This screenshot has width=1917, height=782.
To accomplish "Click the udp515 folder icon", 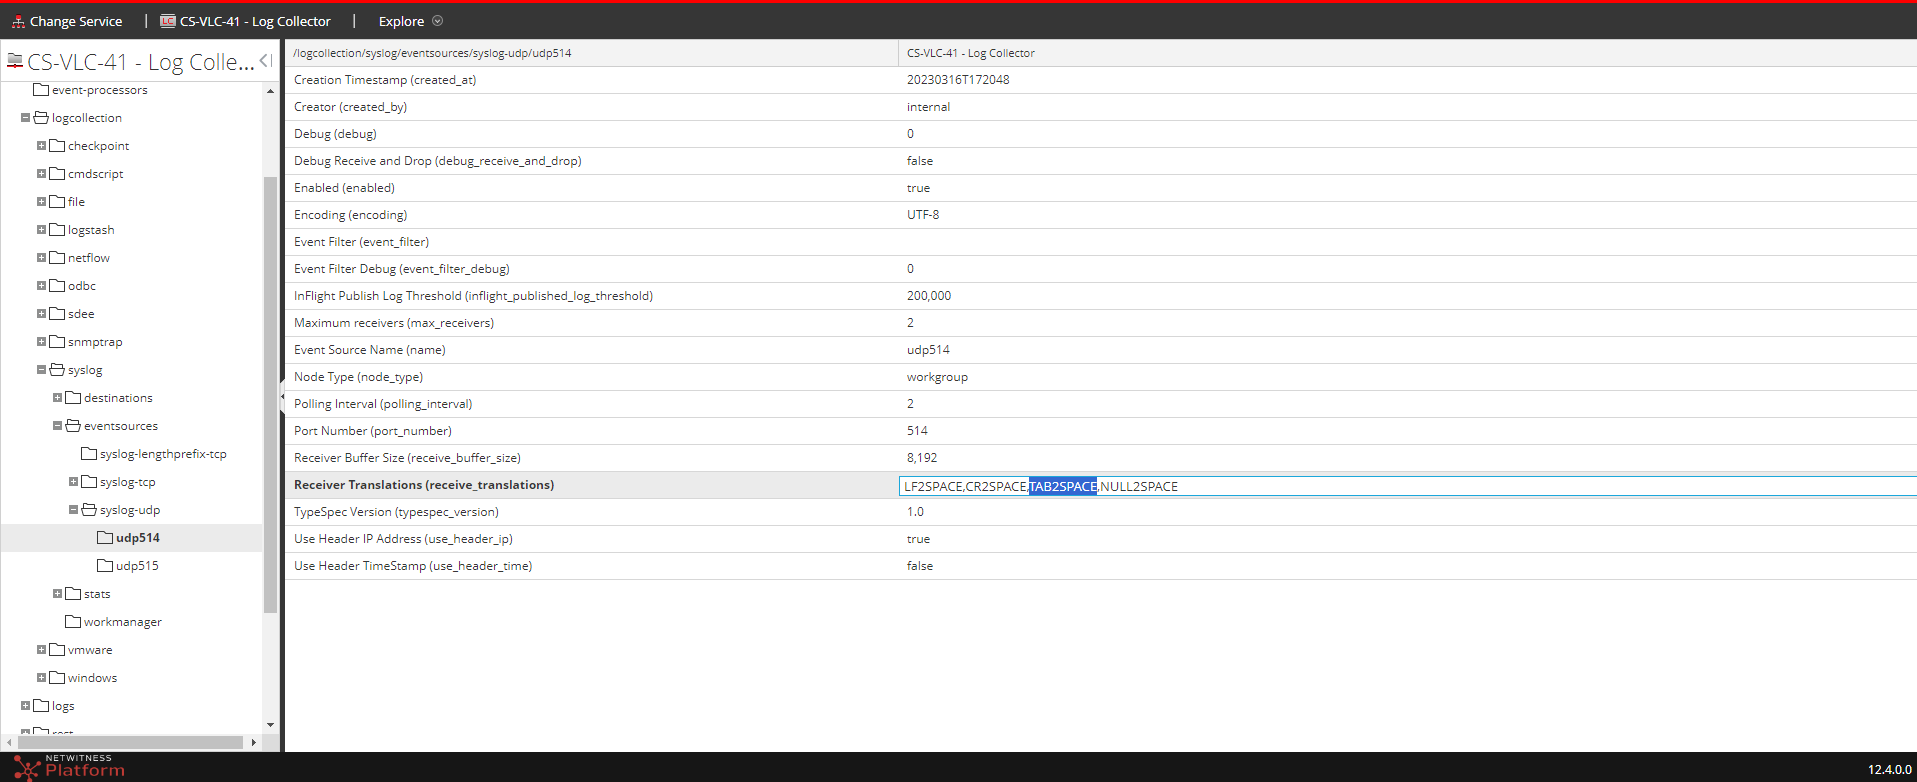I will click(x=105, y=566).
